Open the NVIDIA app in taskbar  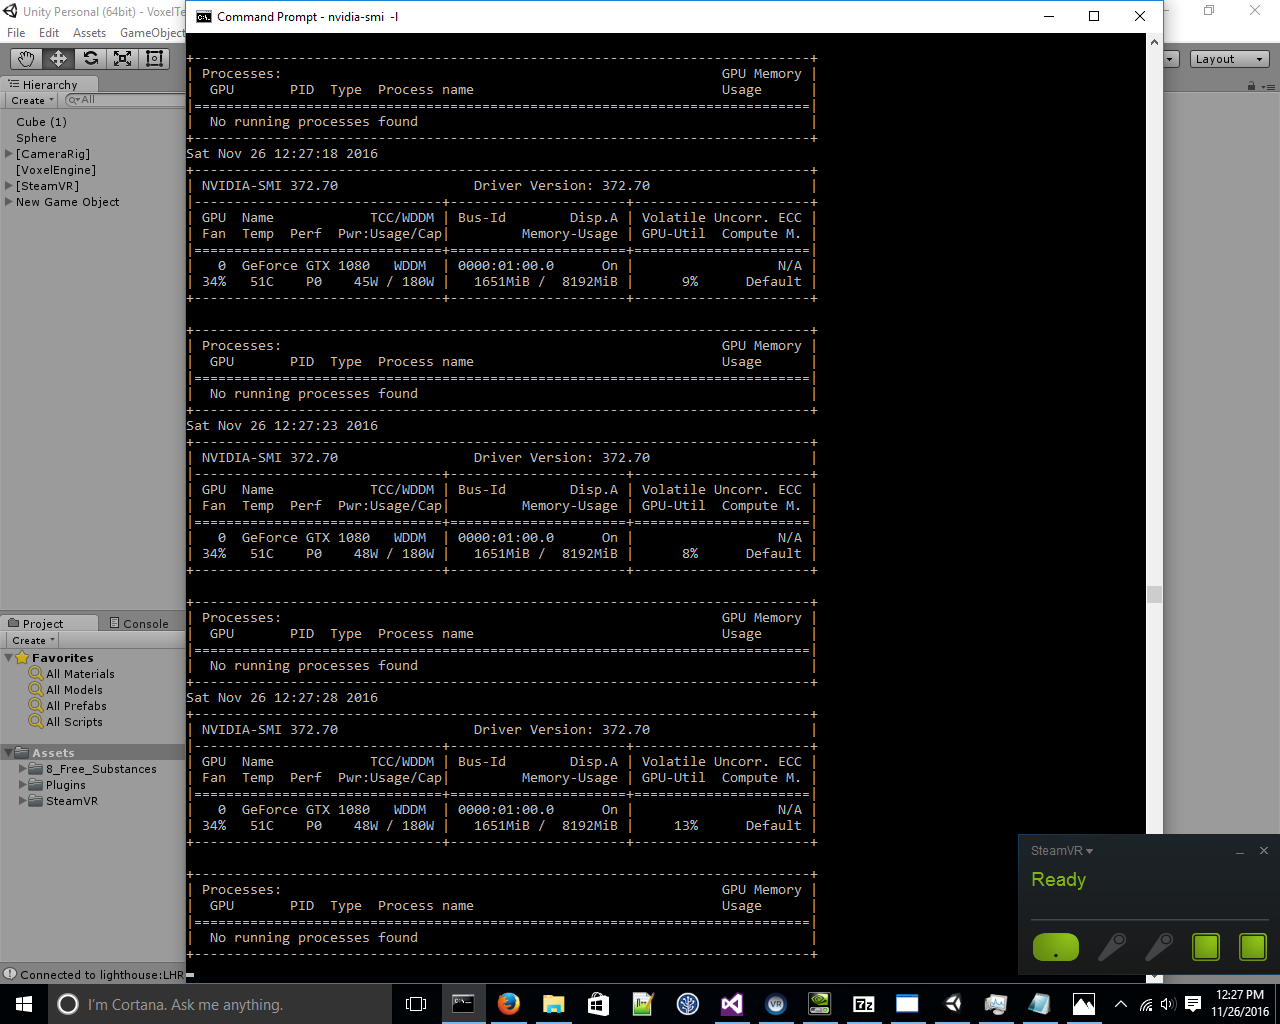[x=819, y=1003]
